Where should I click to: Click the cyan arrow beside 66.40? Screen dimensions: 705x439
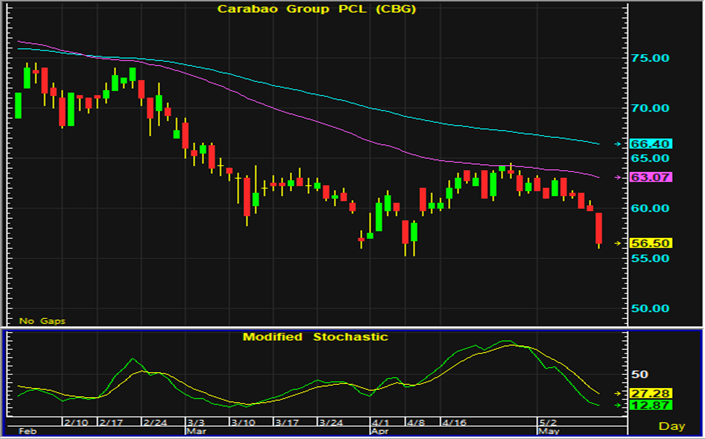(617, 144)
